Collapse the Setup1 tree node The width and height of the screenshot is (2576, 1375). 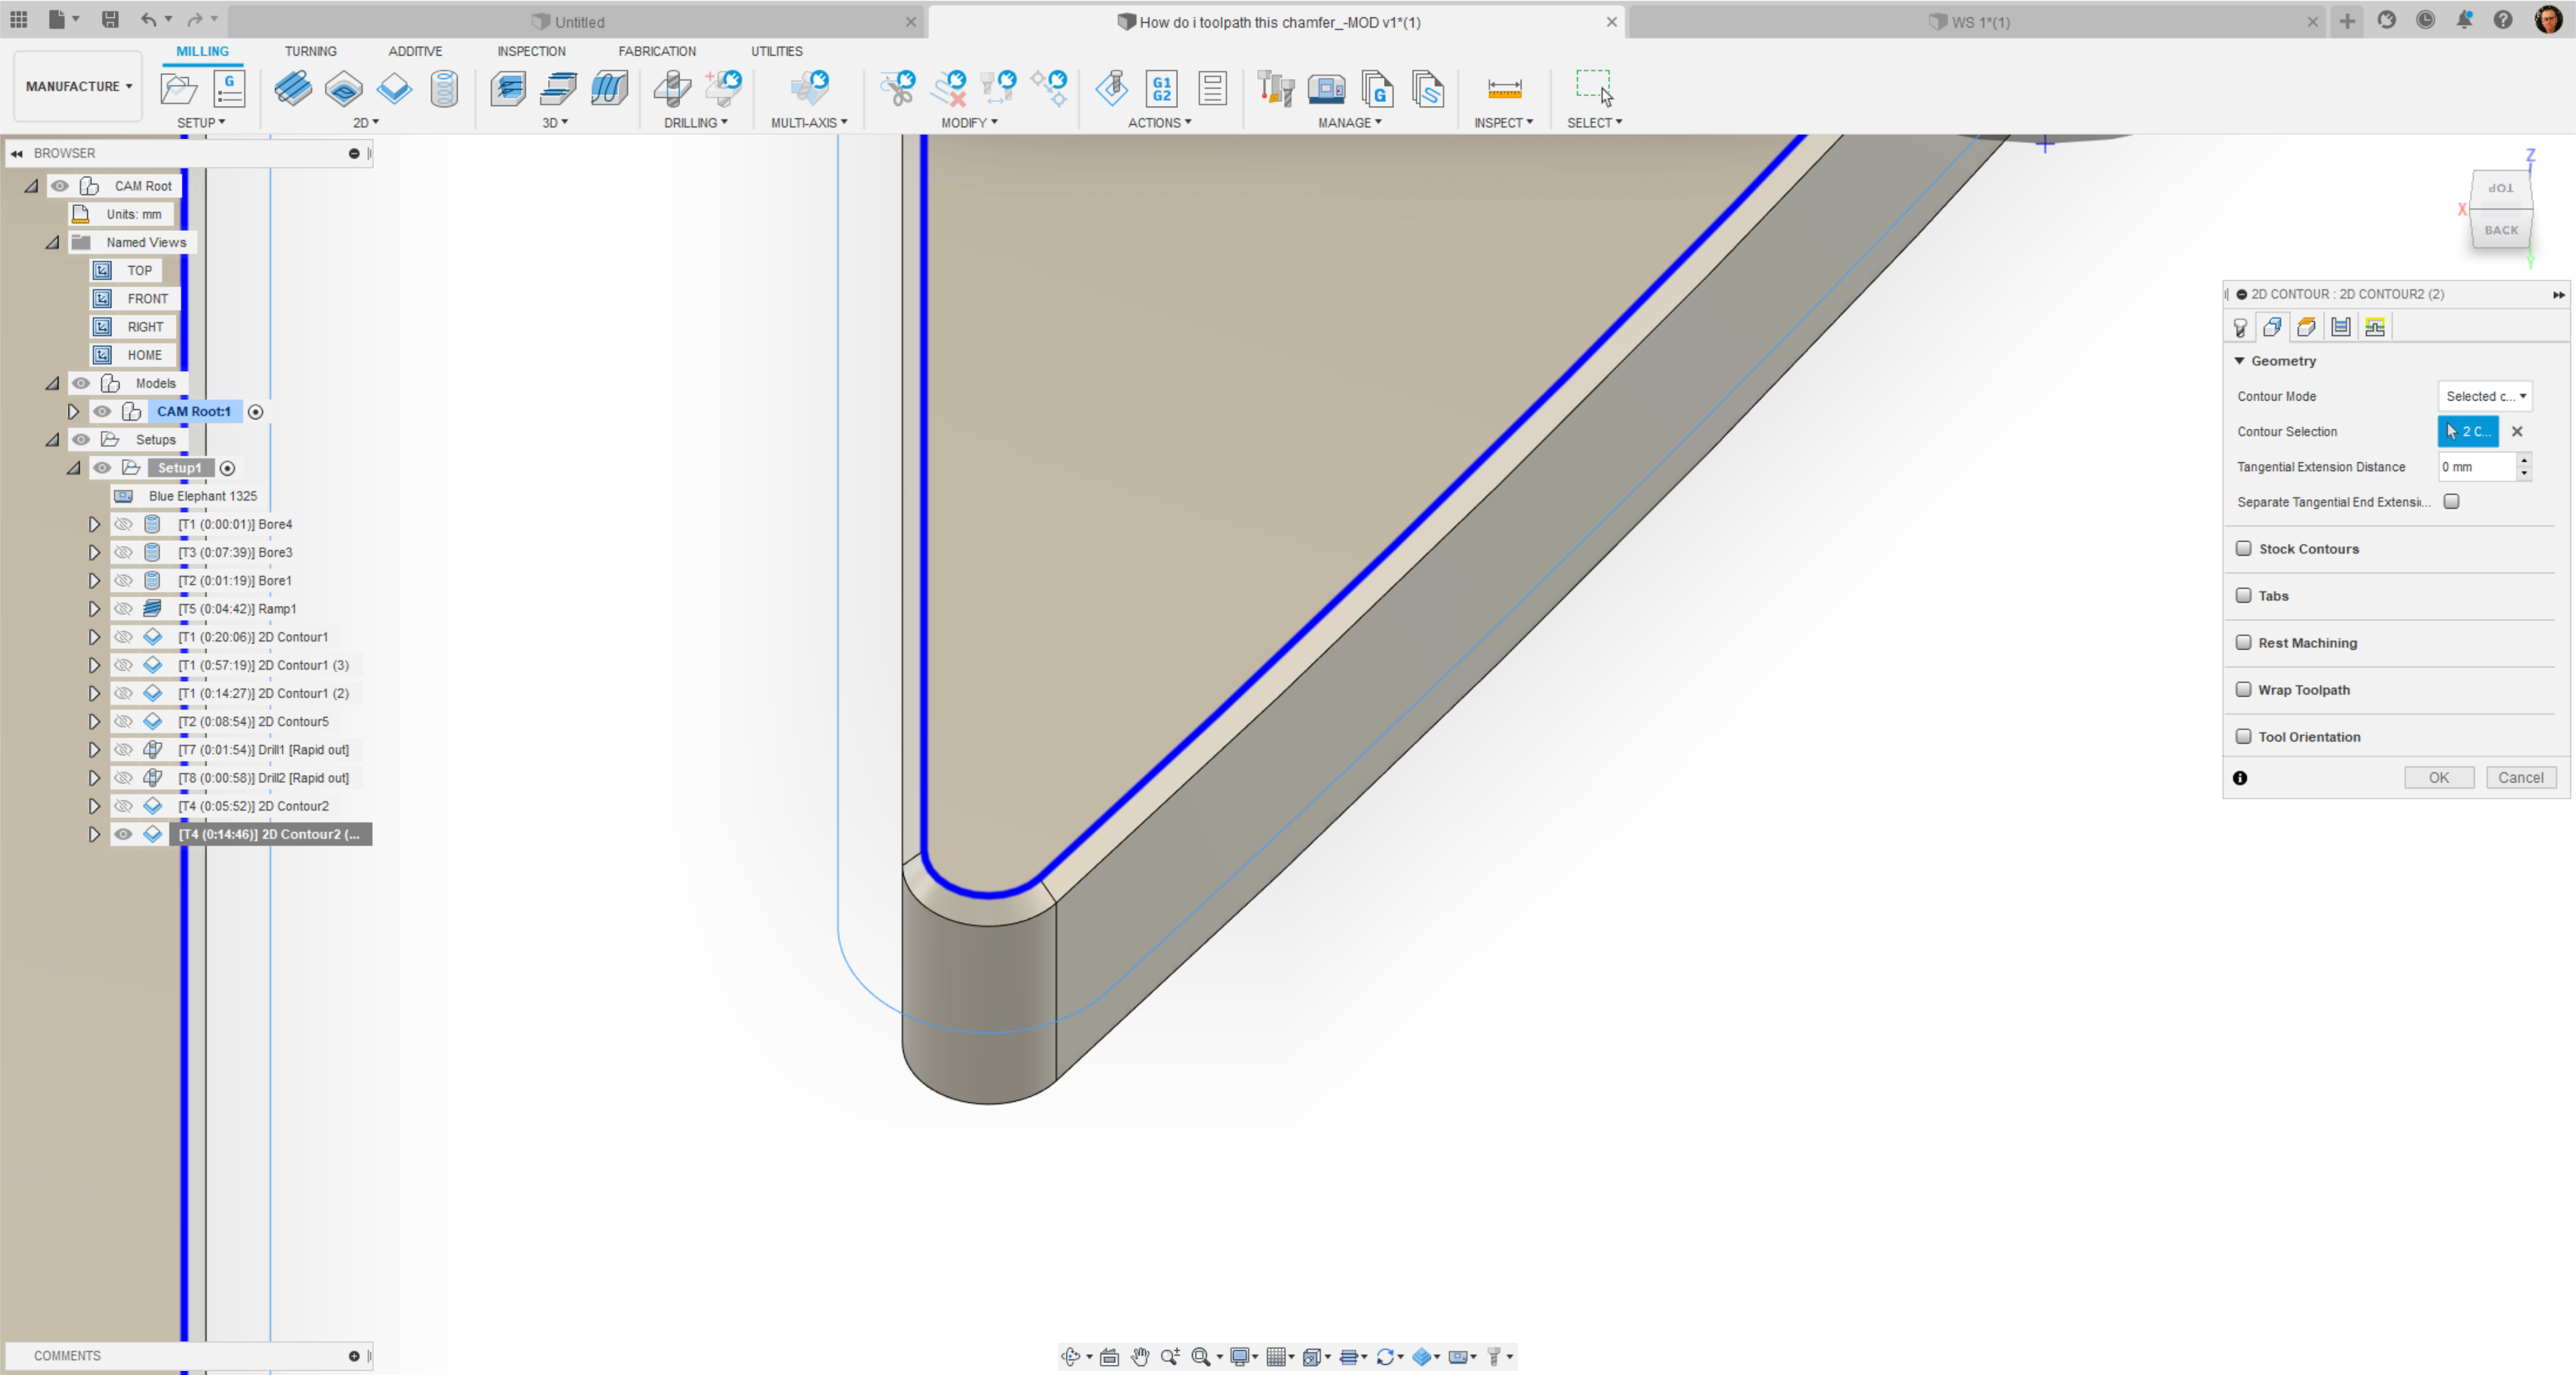[73, 468]
